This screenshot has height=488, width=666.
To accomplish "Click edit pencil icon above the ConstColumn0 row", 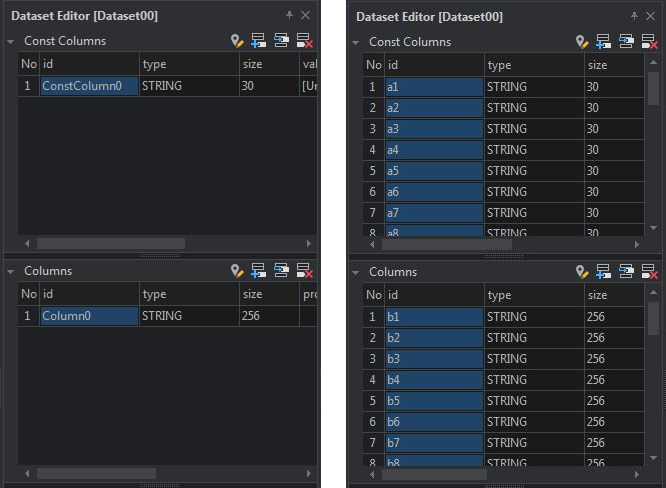I will click(237, 41).
